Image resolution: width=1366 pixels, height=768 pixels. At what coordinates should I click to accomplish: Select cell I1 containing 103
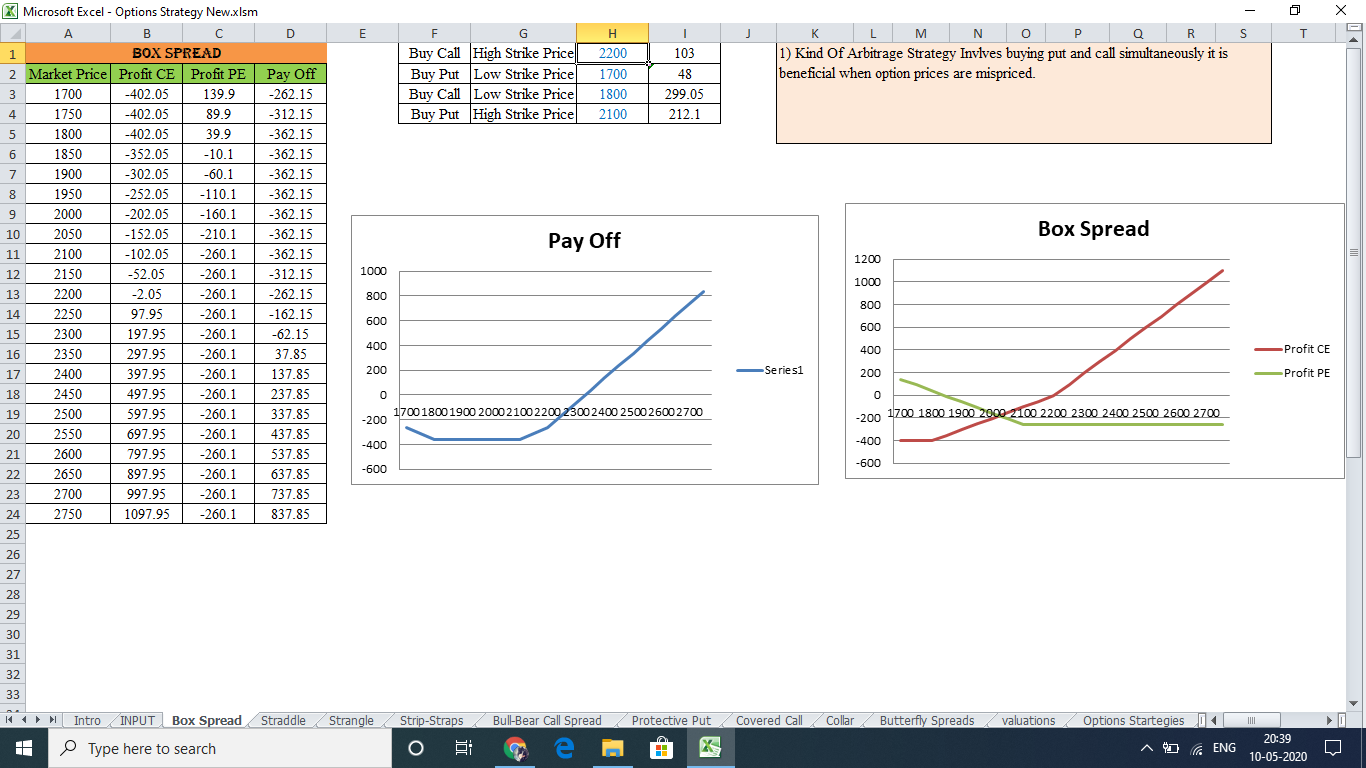(684, 53)
